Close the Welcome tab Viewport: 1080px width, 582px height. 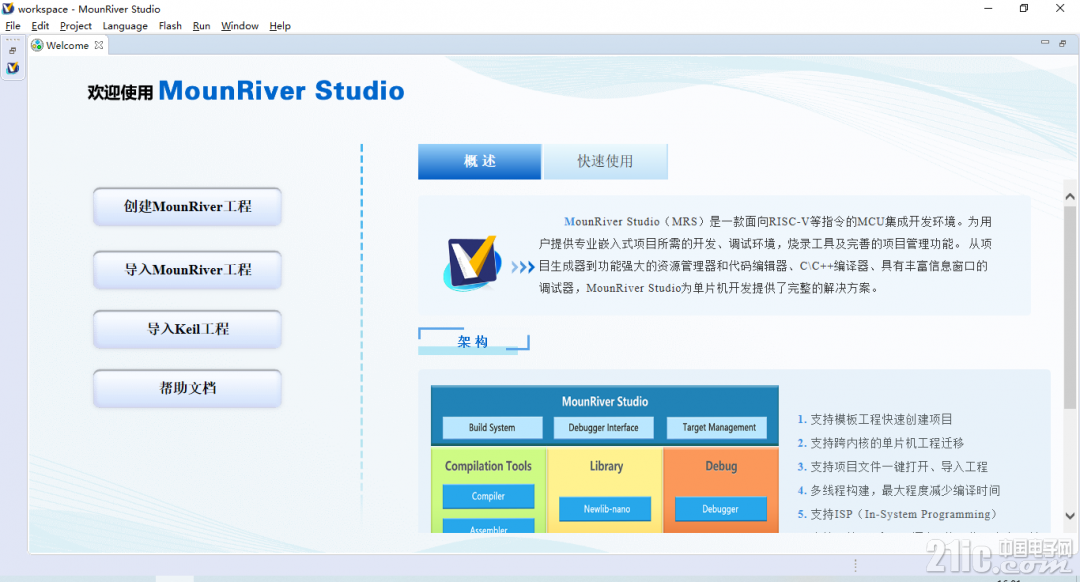click(99, 45)
